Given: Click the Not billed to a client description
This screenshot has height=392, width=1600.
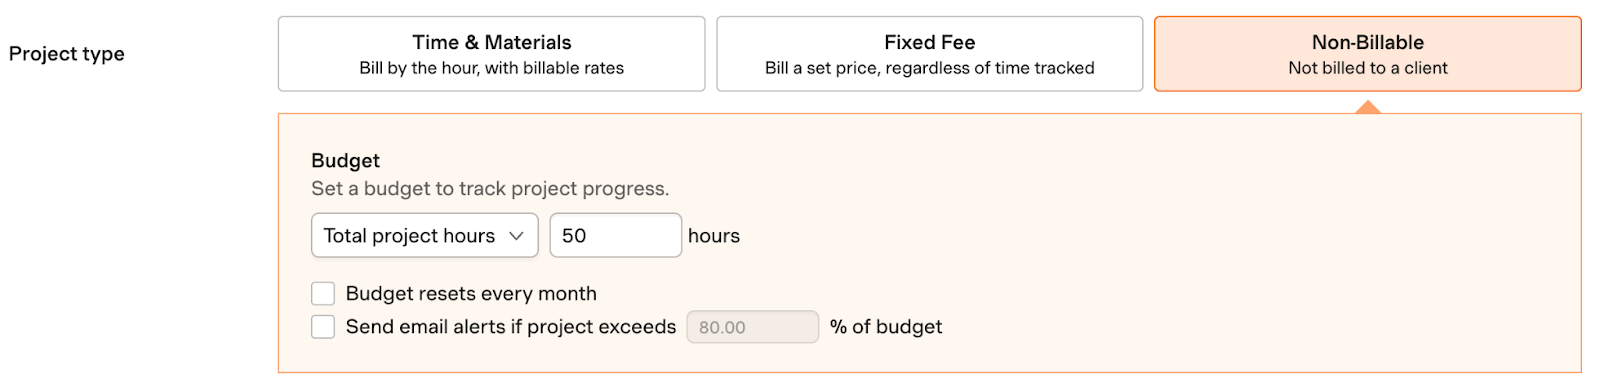Looking at the screenshot, I should (1367, 68).
